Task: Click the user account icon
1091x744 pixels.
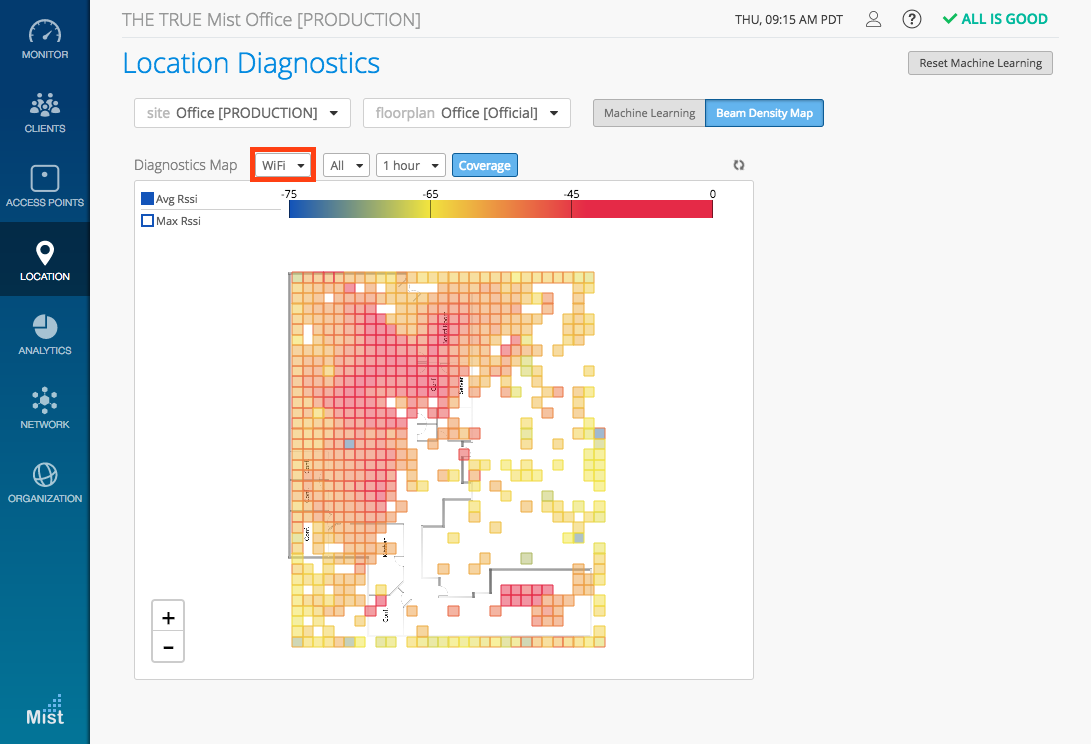Action: (873, 19)
